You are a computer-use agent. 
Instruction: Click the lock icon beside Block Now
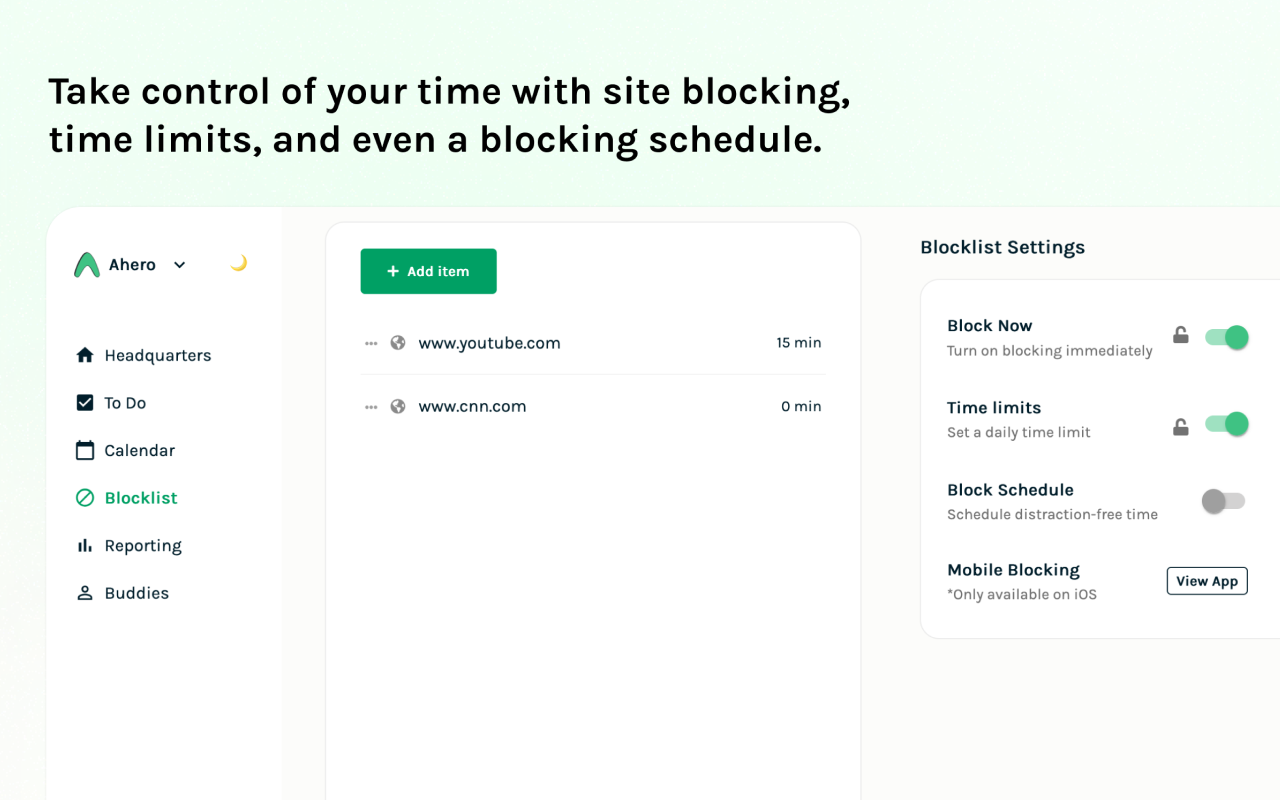tap(1181, 335)
